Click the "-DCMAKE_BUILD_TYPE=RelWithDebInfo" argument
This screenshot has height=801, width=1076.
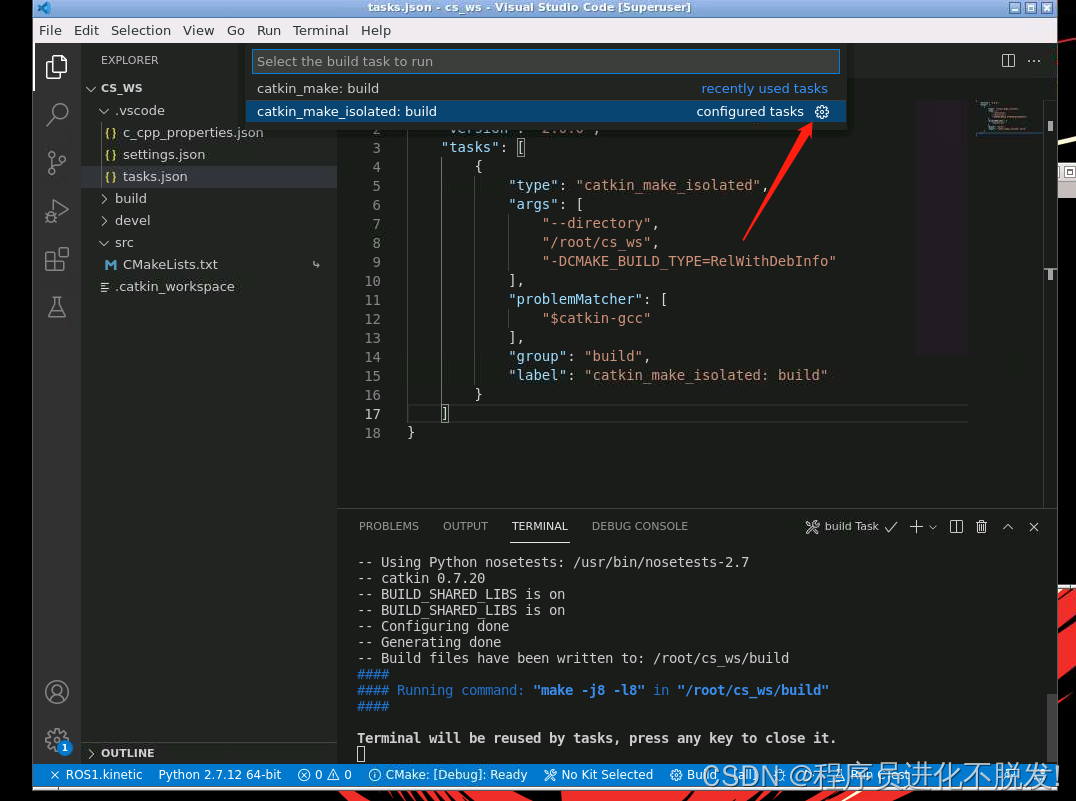pyautogui.click(x=689, y=261)
